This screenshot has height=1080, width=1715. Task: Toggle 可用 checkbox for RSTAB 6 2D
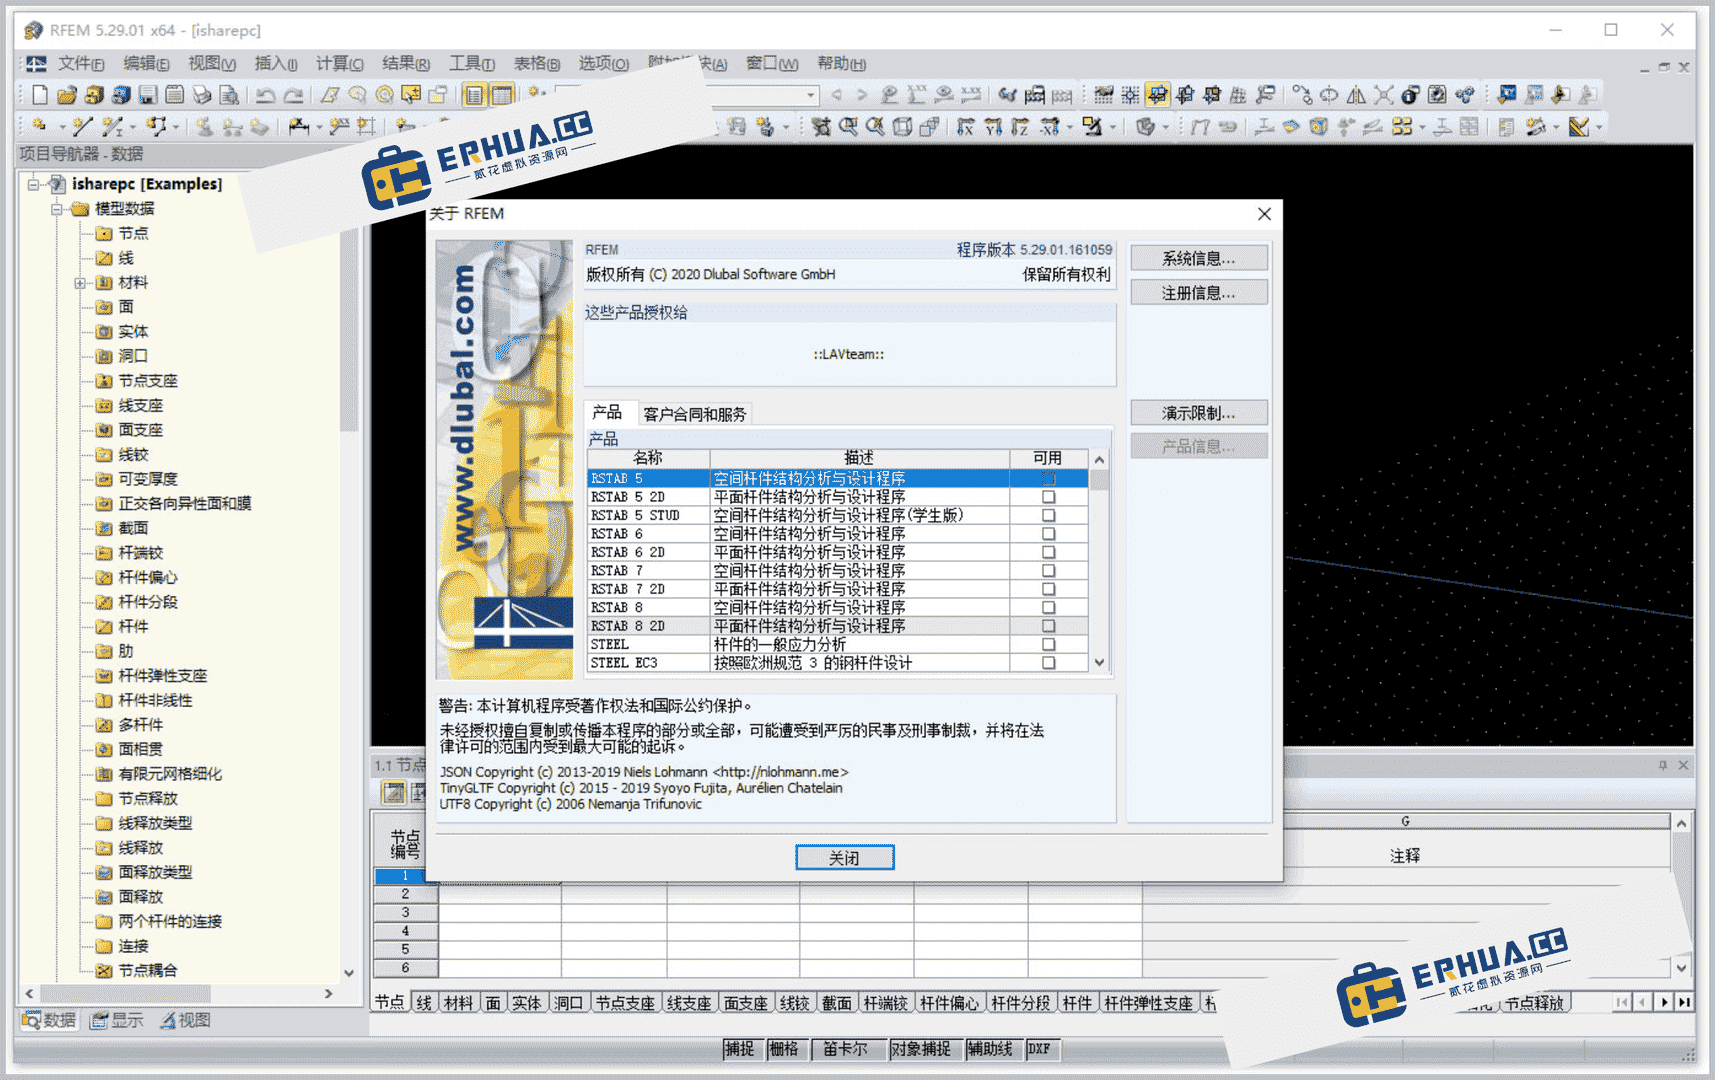1048,552
